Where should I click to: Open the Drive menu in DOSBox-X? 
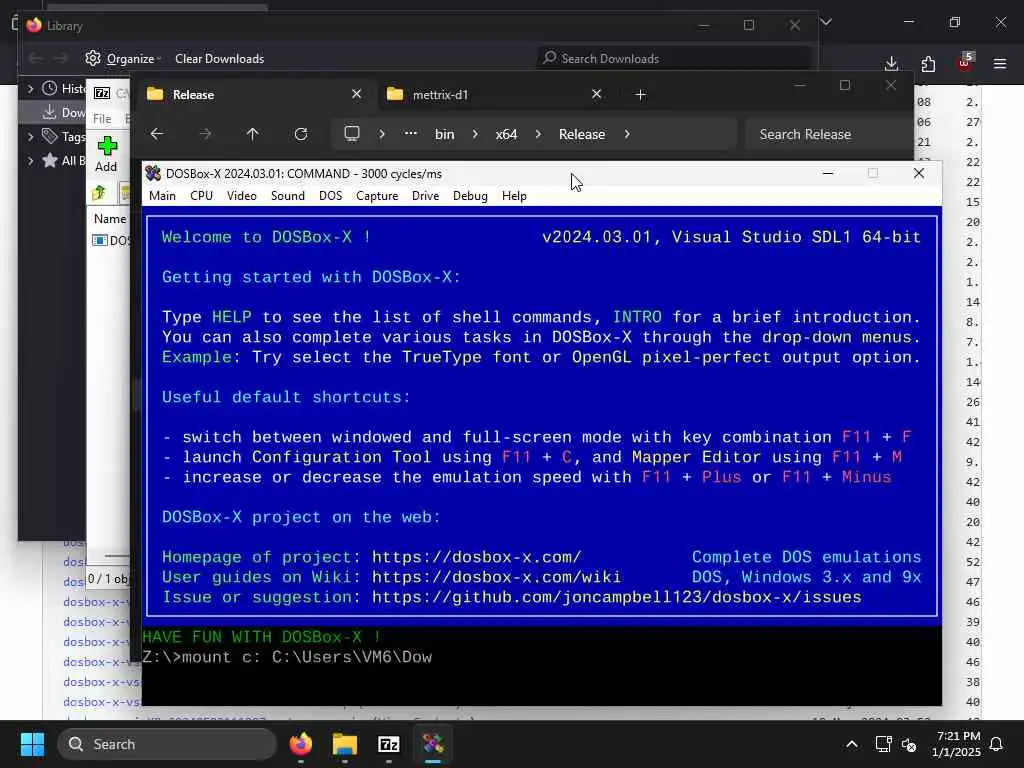tap(425, 196)
